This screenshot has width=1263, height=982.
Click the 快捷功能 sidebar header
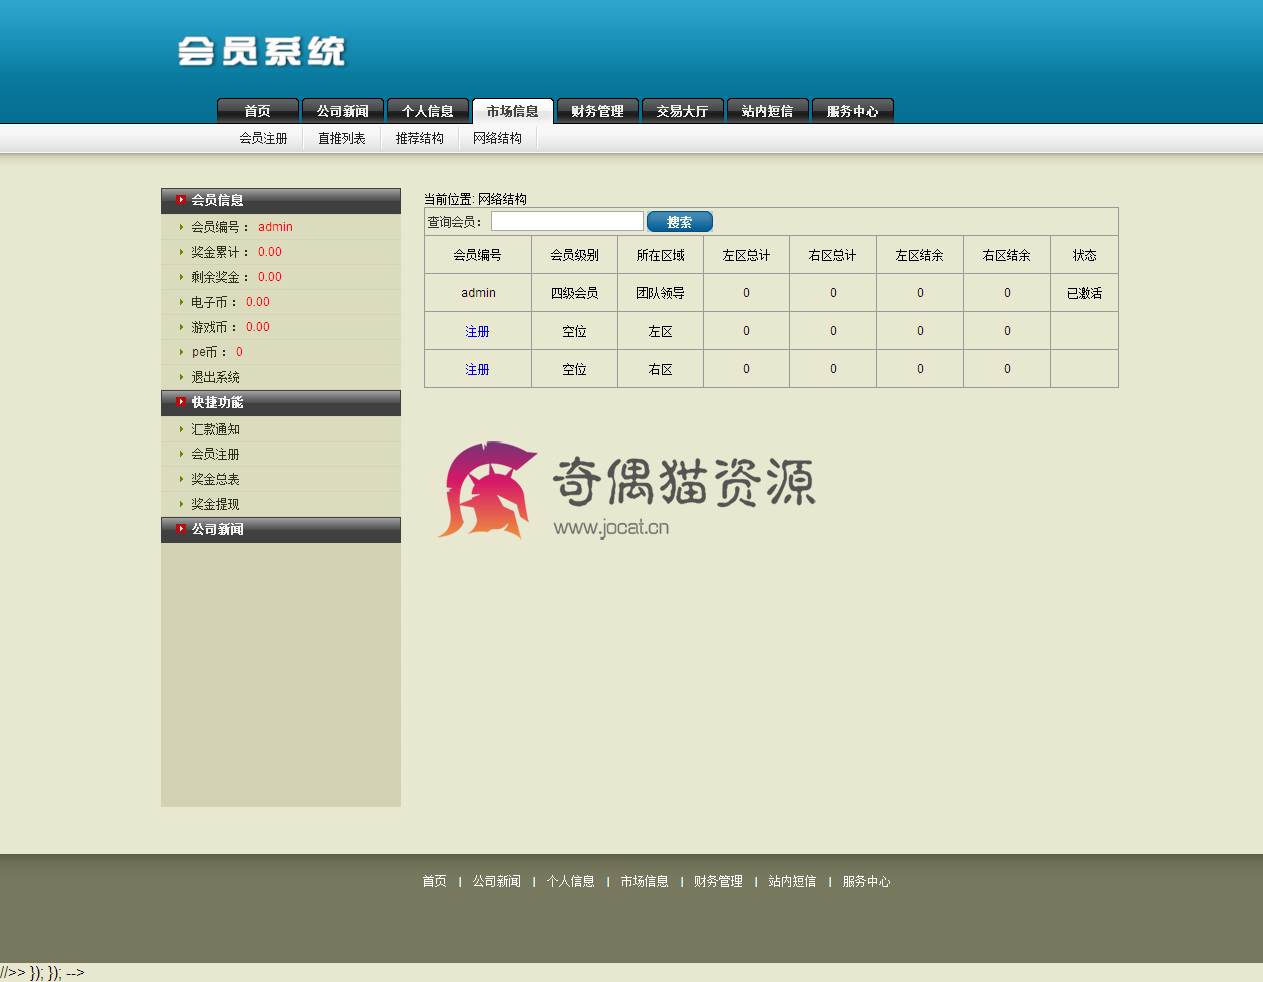coord(281,402)
